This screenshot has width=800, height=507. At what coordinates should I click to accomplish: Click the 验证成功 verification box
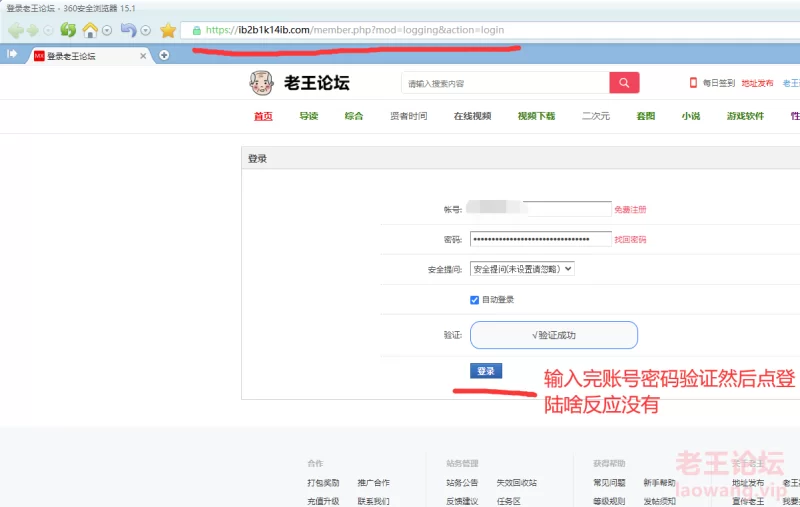pyautogui.click(x=554, y=335)
